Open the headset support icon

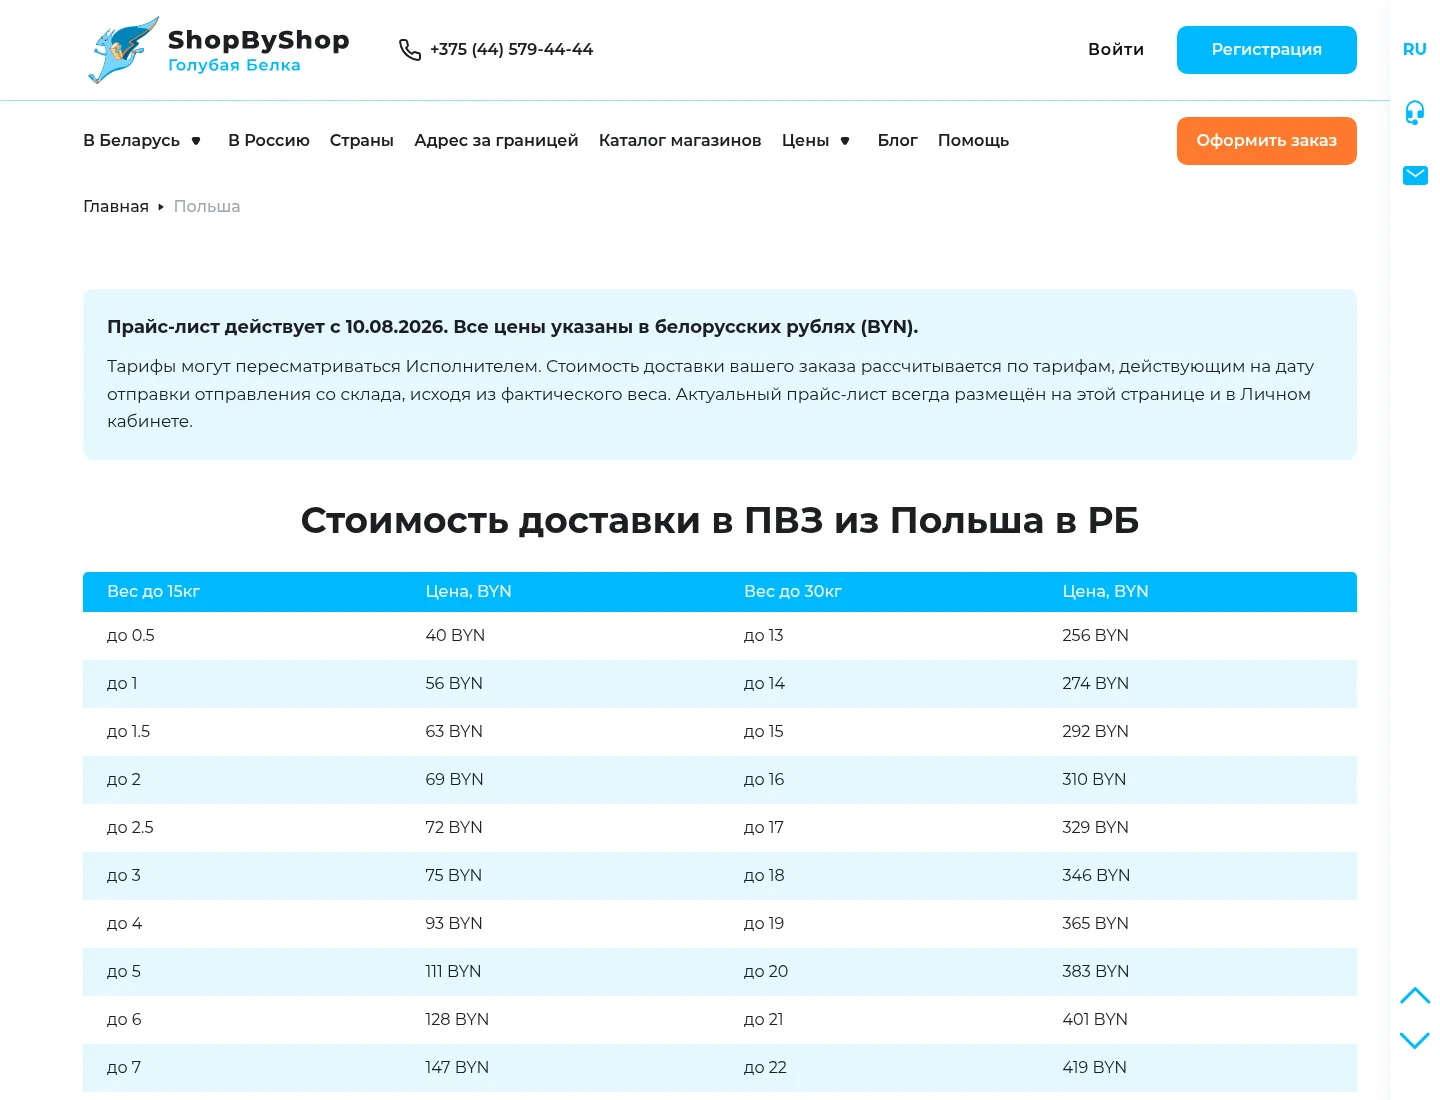(1415, 112)
